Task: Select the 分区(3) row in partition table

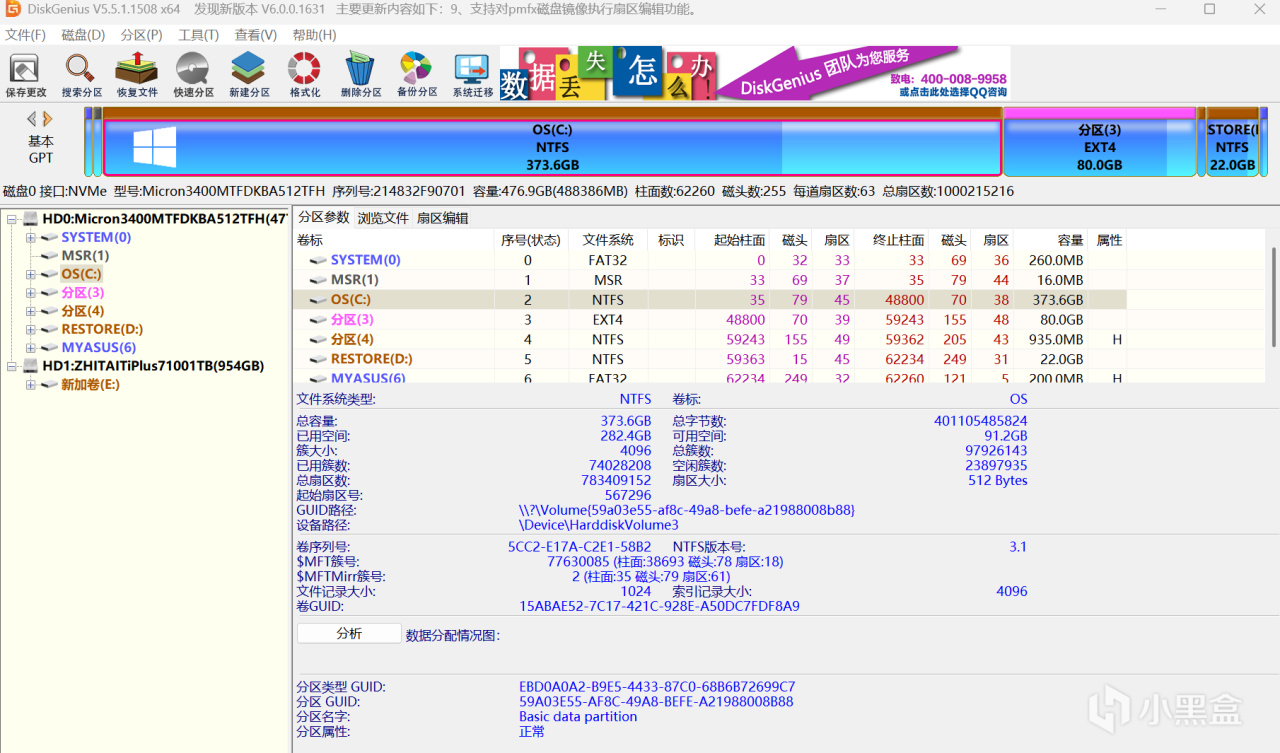Action: click(710, 320)
